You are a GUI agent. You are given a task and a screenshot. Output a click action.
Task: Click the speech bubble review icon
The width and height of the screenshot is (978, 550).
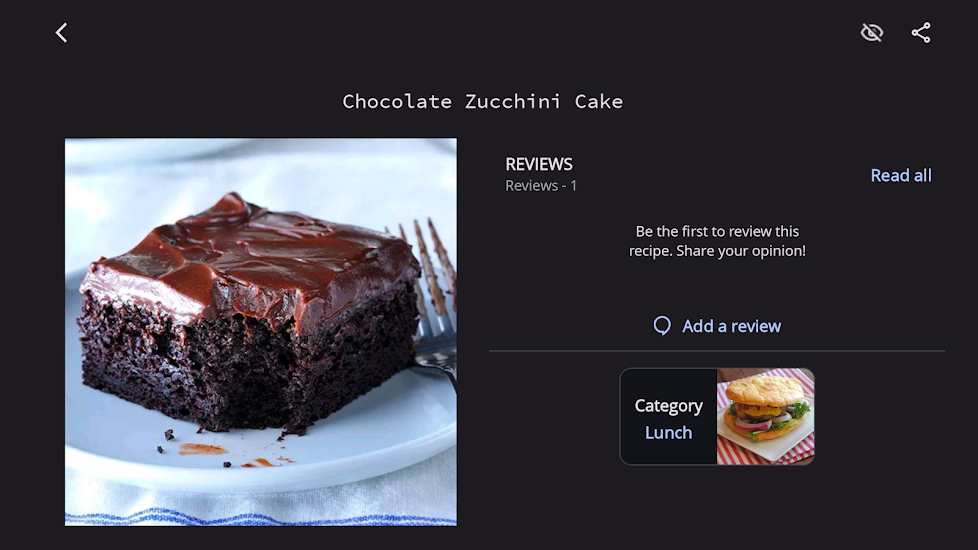point(662,326)
